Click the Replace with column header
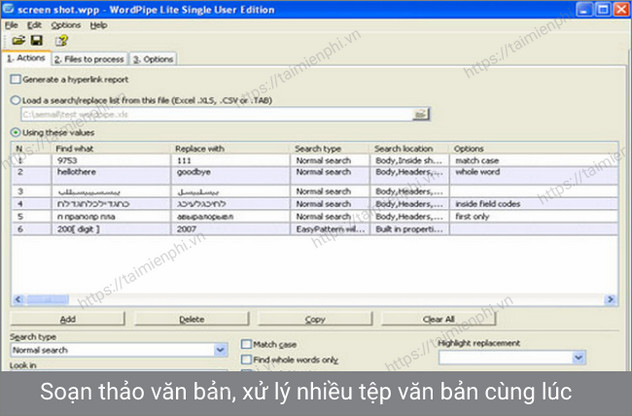The width and height of the screenshot is (632, 416). tap(231, 148)
